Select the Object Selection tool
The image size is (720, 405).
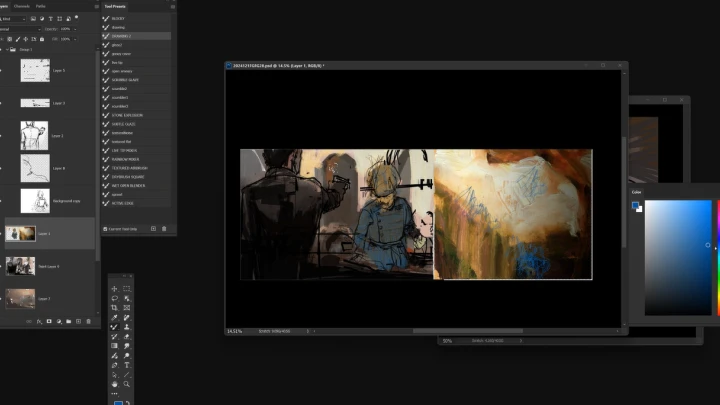click(127, 298)
